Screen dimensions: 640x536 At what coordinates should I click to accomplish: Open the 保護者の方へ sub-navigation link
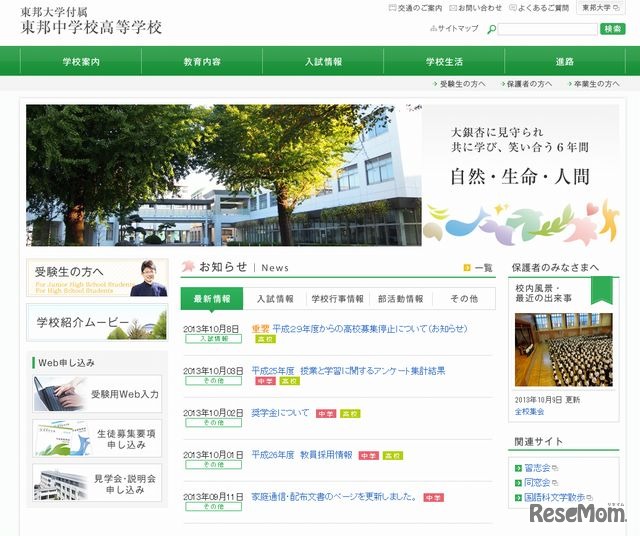pyautogui.click(x=527, y=84)
